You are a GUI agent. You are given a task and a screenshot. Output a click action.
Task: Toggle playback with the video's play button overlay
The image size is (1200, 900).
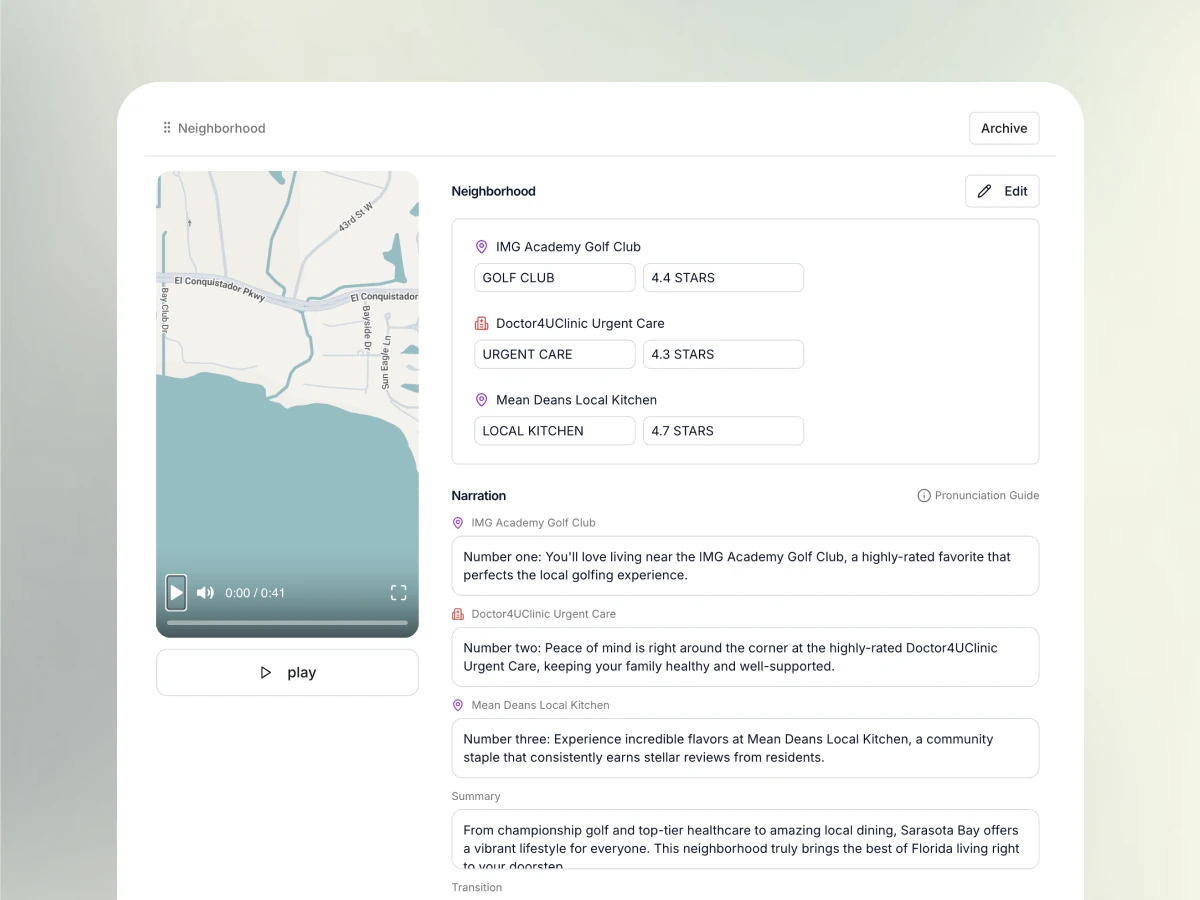click(176, 592)
